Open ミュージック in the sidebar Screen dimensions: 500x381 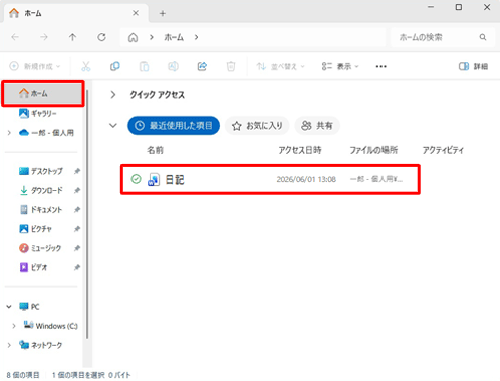(40, 248)
